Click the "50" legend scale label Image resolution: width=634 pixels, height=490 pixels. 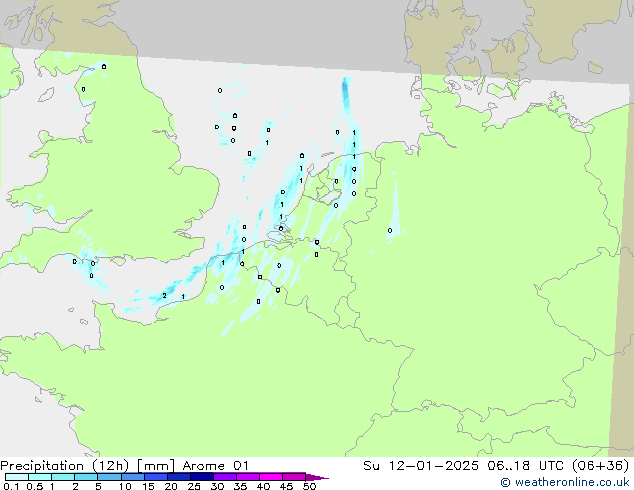coord(309,486)
